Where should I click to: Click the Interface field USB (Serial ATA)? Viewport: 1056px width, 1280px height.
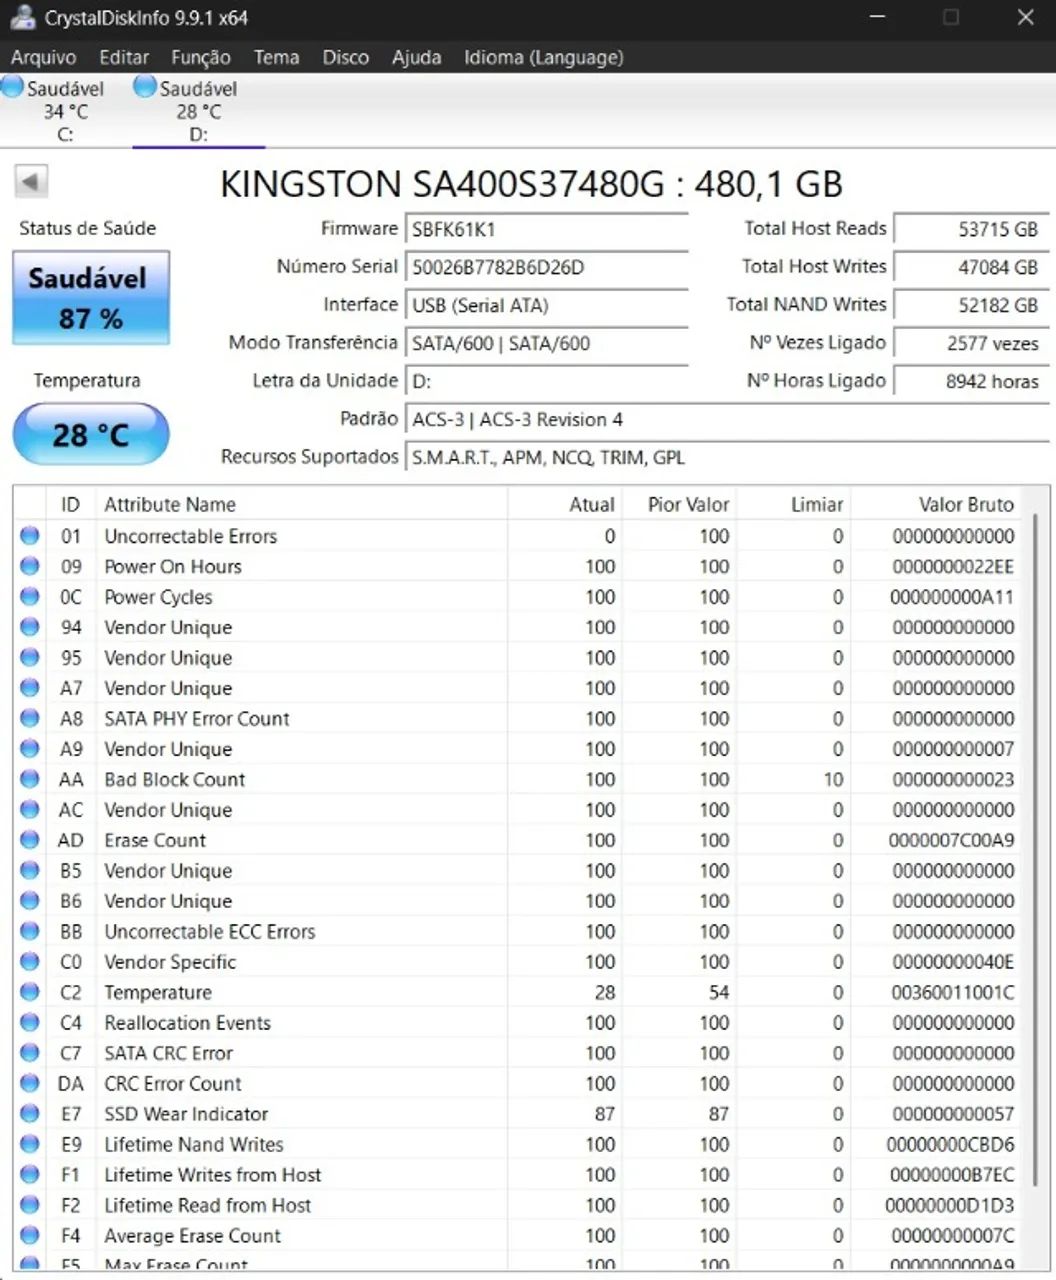(546, 305)
